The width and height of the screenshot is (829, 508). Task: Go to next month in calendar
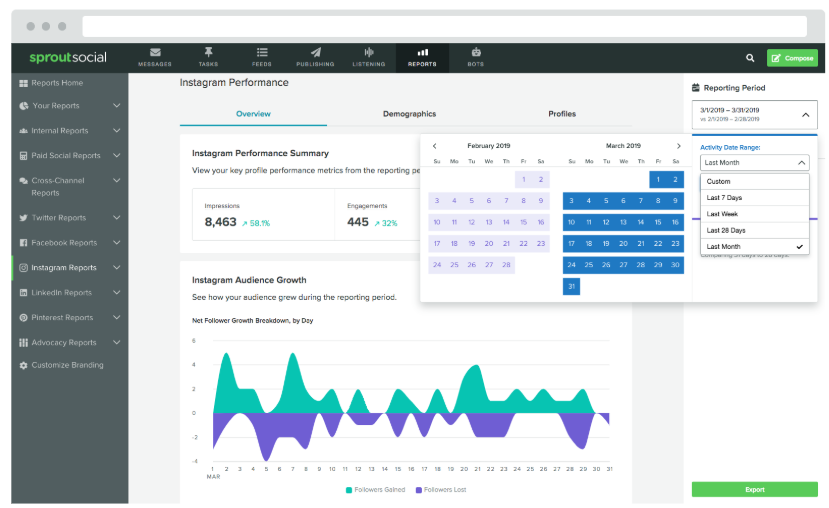(x=679, y=146)
